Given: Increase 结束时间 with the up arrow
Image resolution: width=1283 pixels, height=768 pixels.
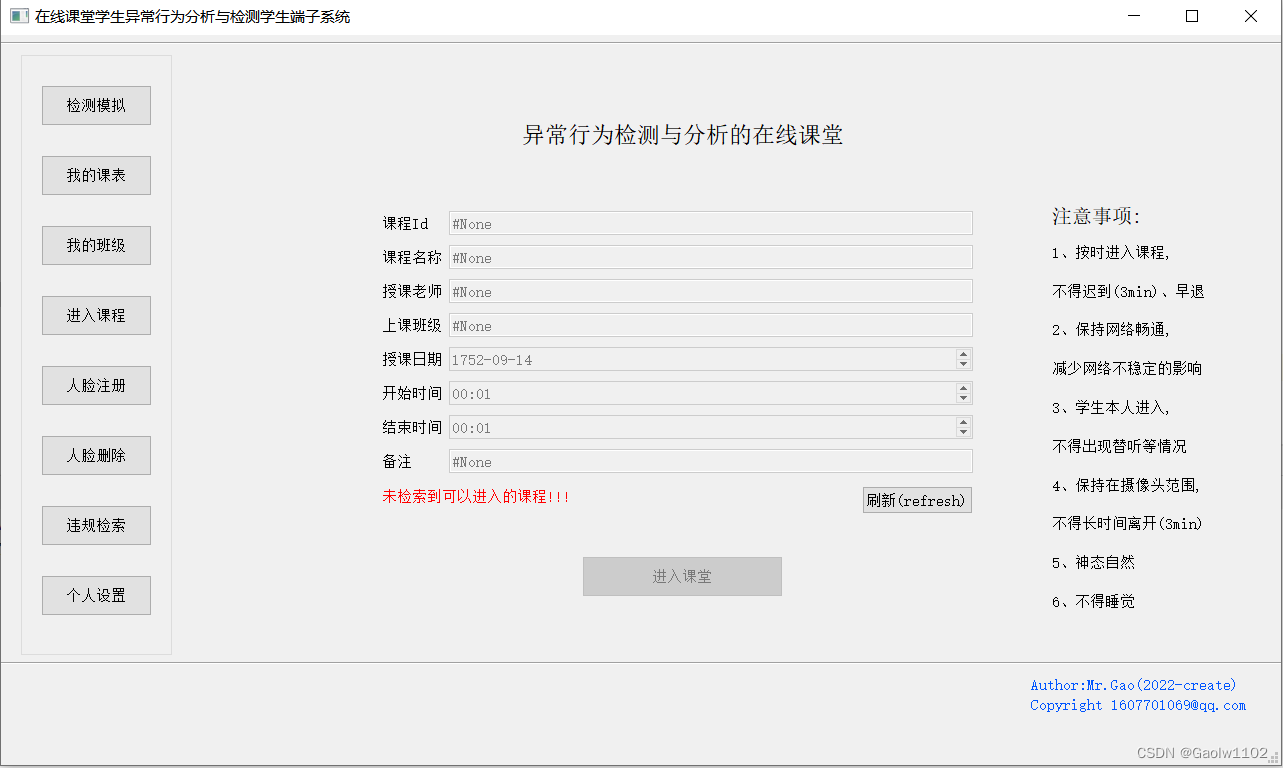Looking at the screenshot, I should click(963, 422).
